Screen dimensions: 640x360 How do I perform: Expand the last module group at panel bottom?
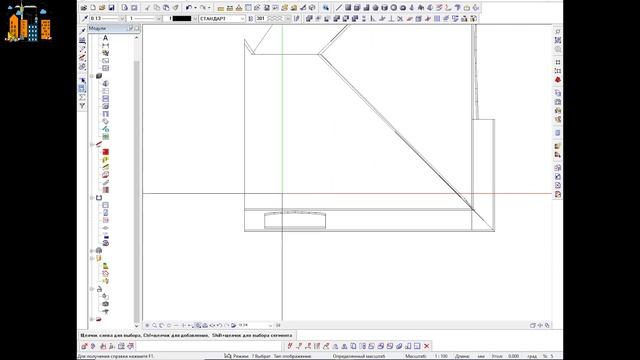click(92, 319)
